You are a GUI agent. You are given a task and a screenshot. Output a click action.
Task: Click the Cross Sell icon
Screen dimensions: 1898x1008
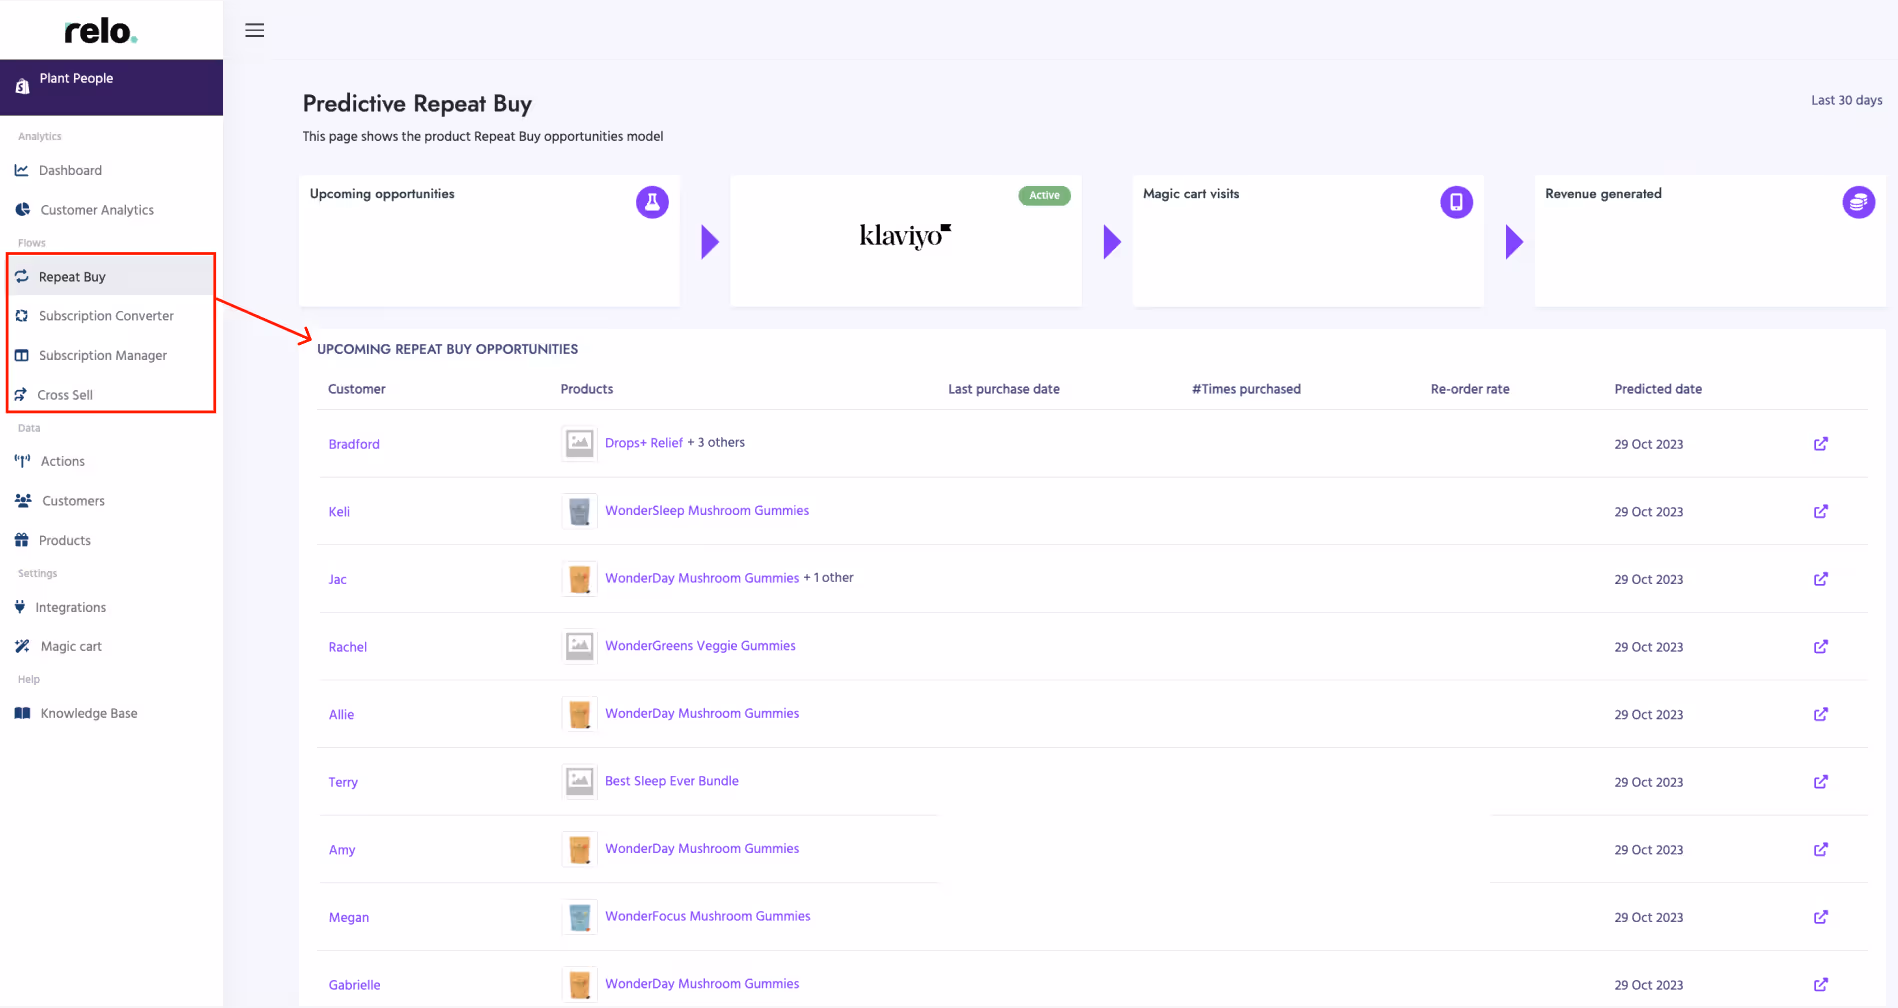(x=20, y=394)
